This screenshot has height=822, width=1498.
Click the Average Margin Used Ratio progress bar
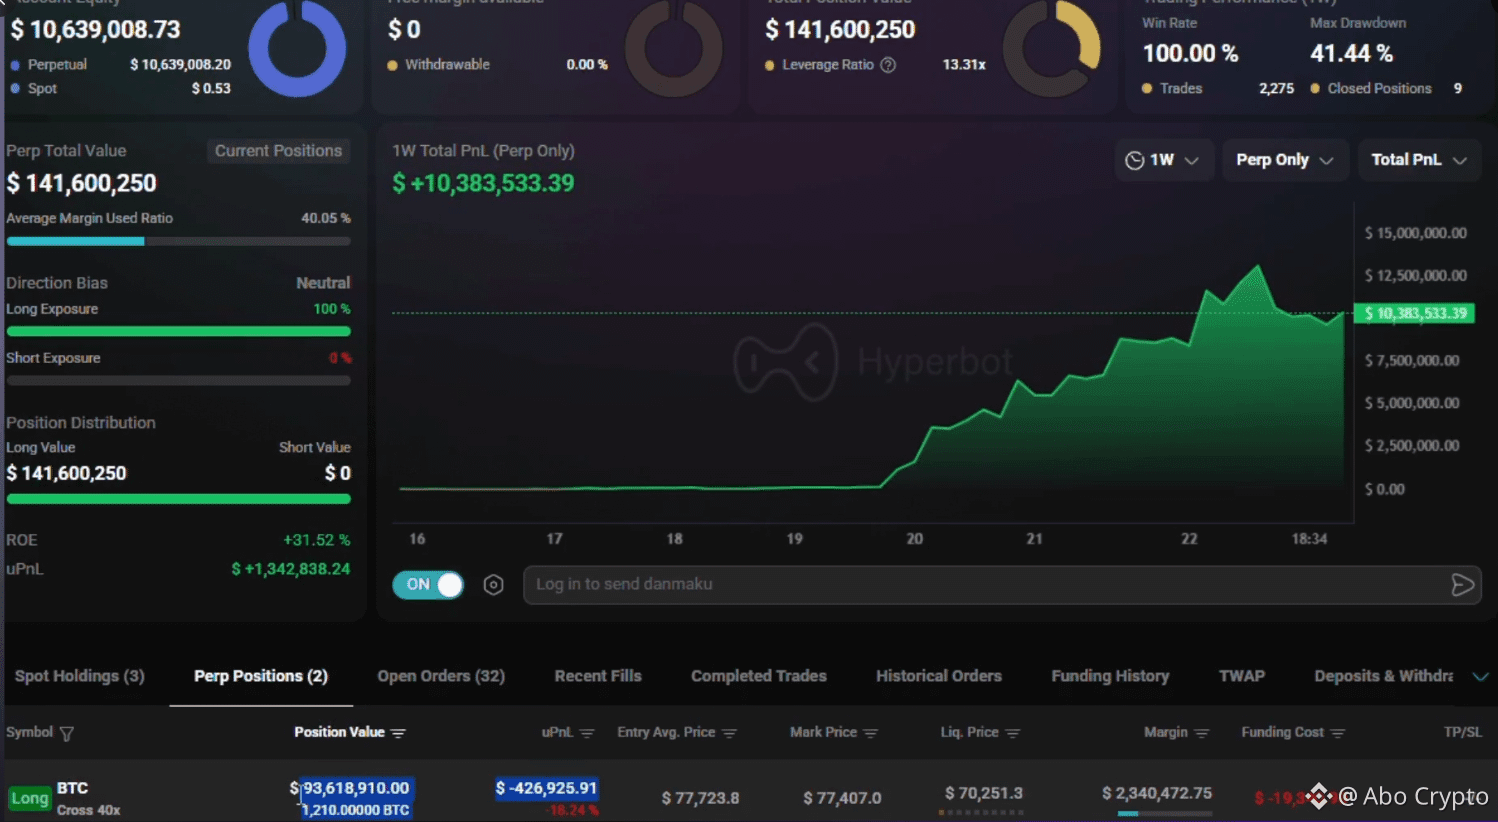(179, 241)
